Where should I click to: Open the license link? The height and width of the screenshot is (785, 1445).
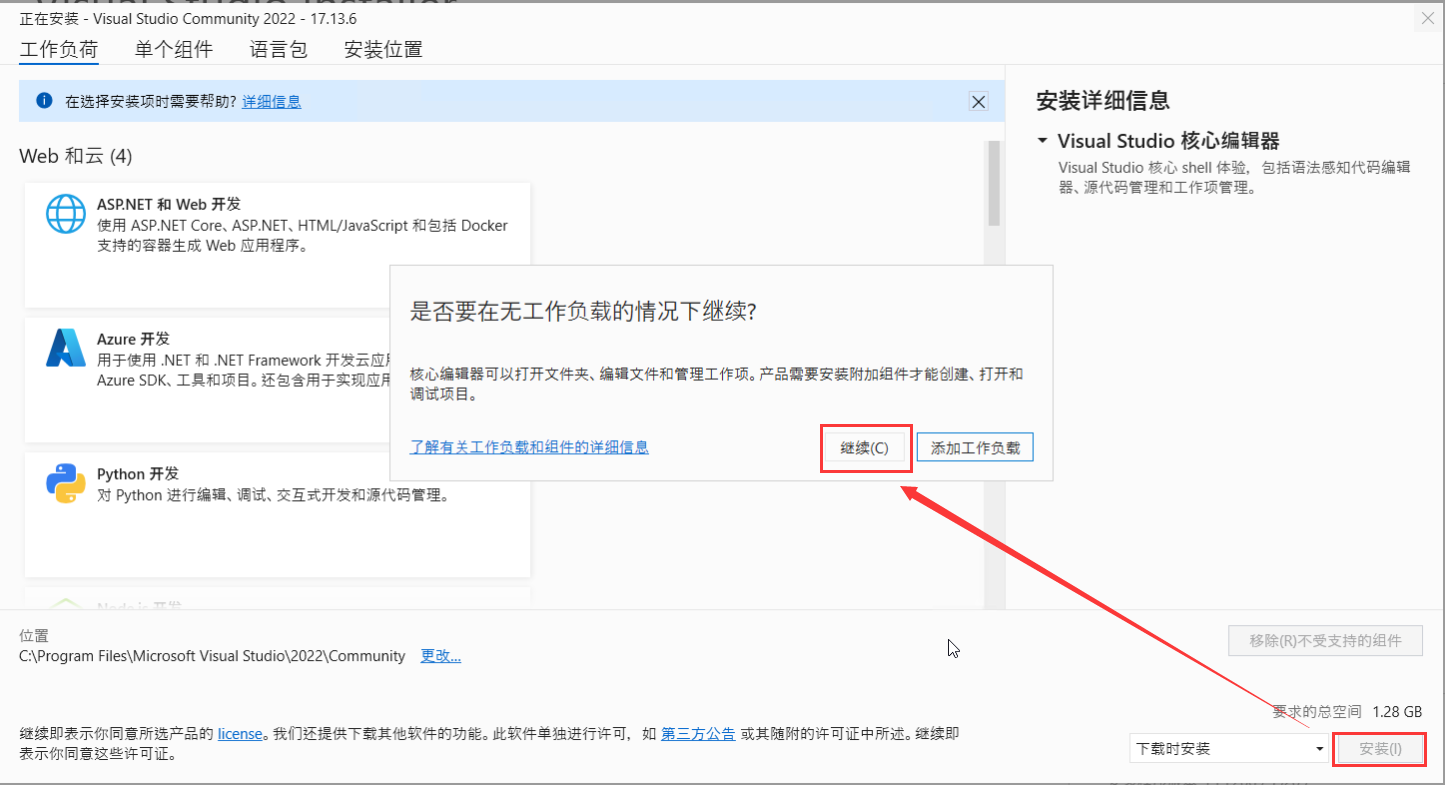point(240,734)
